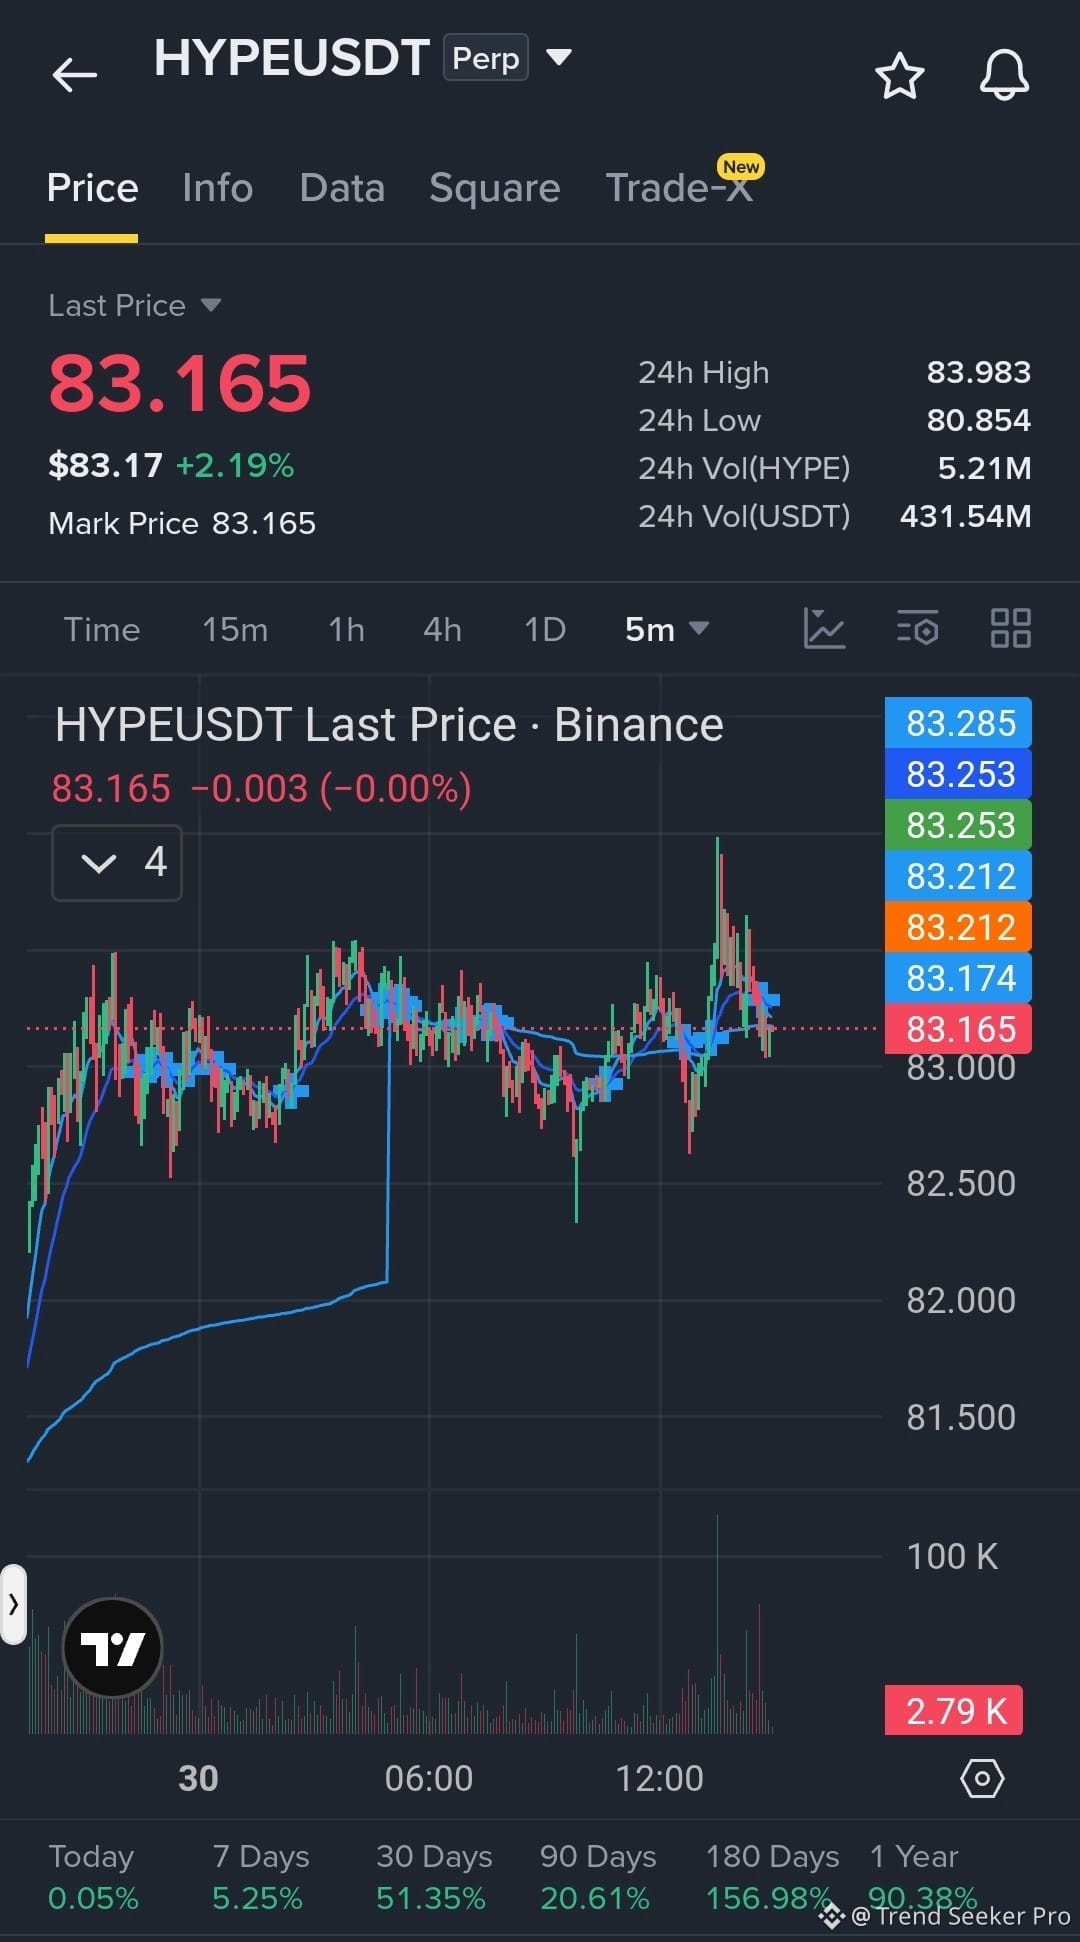Tap the 7 Days 5.25% performance
Viewport: 1080px width, 1942px height.
pyautogui.click(x=260, y=1877)
